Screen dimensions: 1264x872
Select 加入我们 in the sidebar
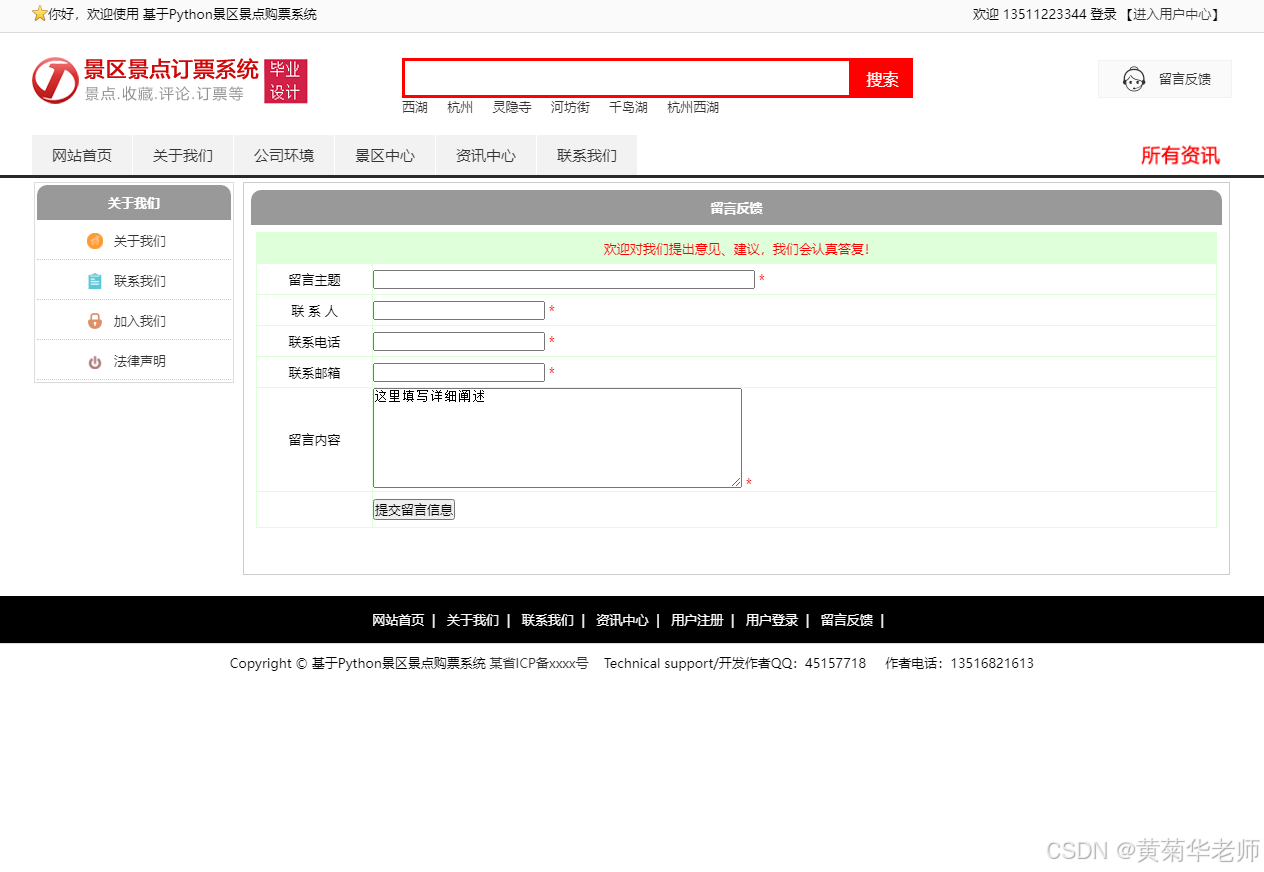pos(139,321)
